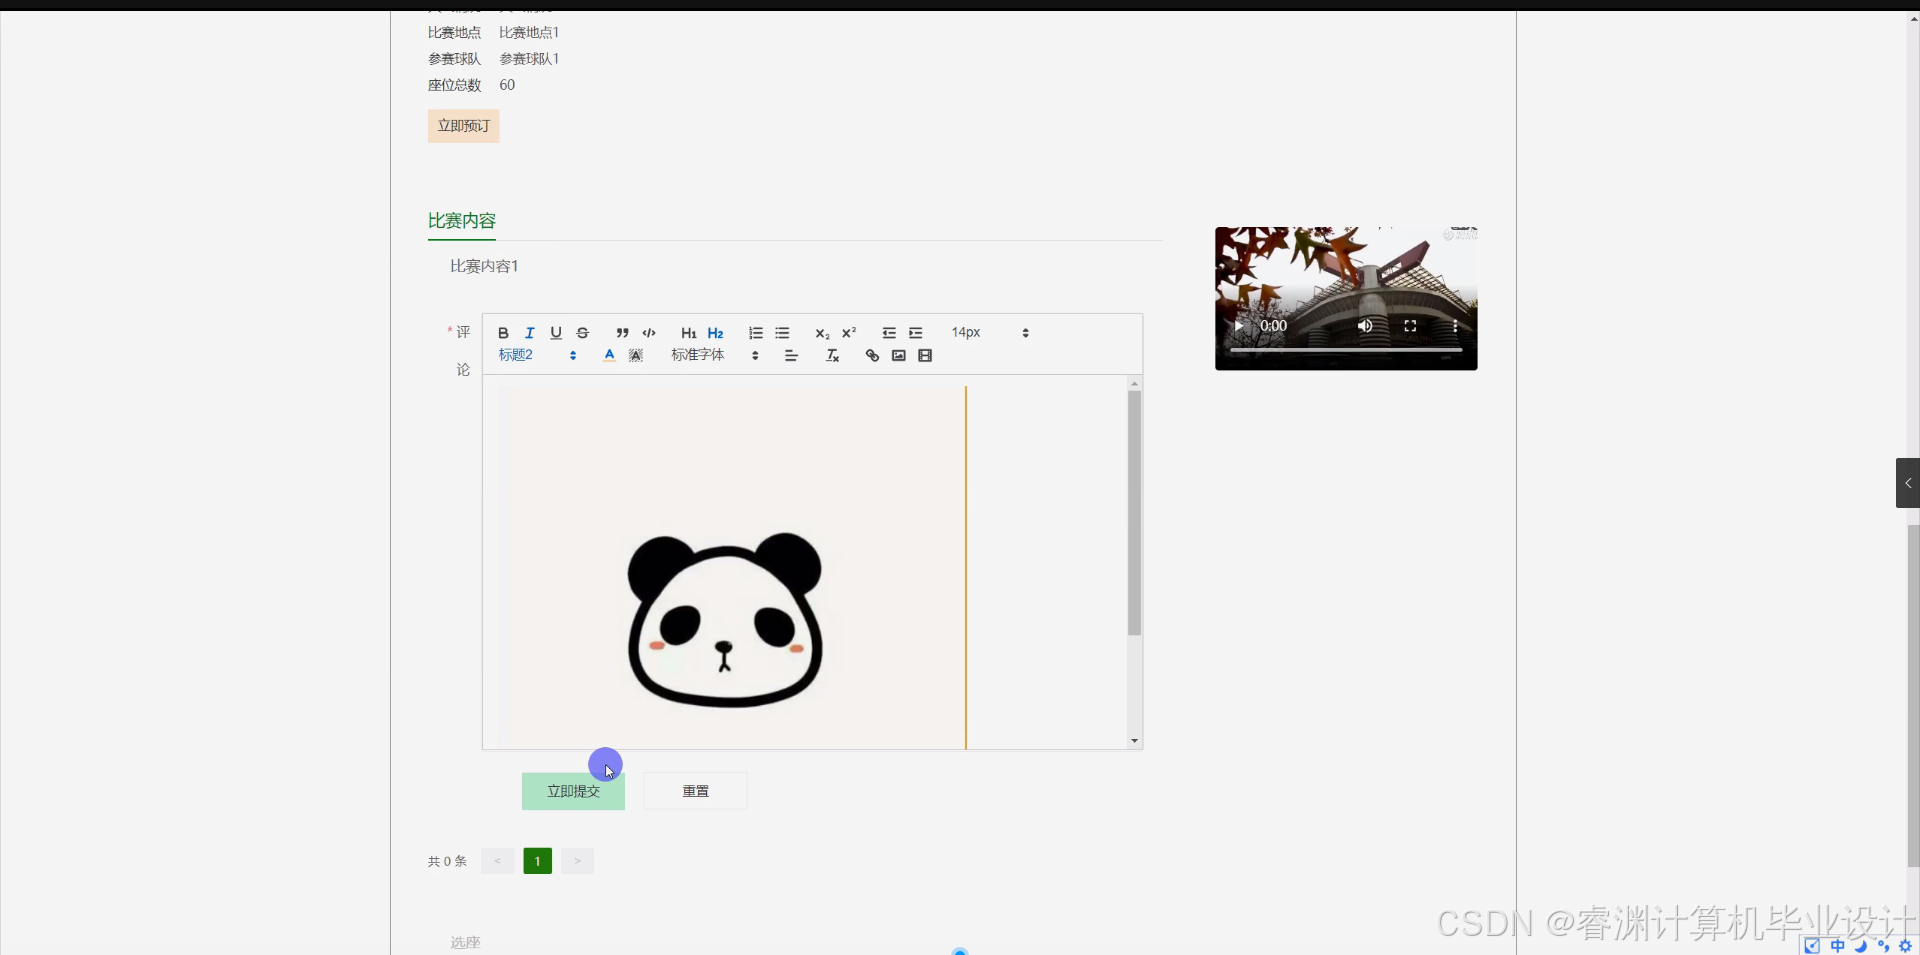Create a numbered ordered list
This screenshot has width=1920, height=955.
click(x=756, y=333)
